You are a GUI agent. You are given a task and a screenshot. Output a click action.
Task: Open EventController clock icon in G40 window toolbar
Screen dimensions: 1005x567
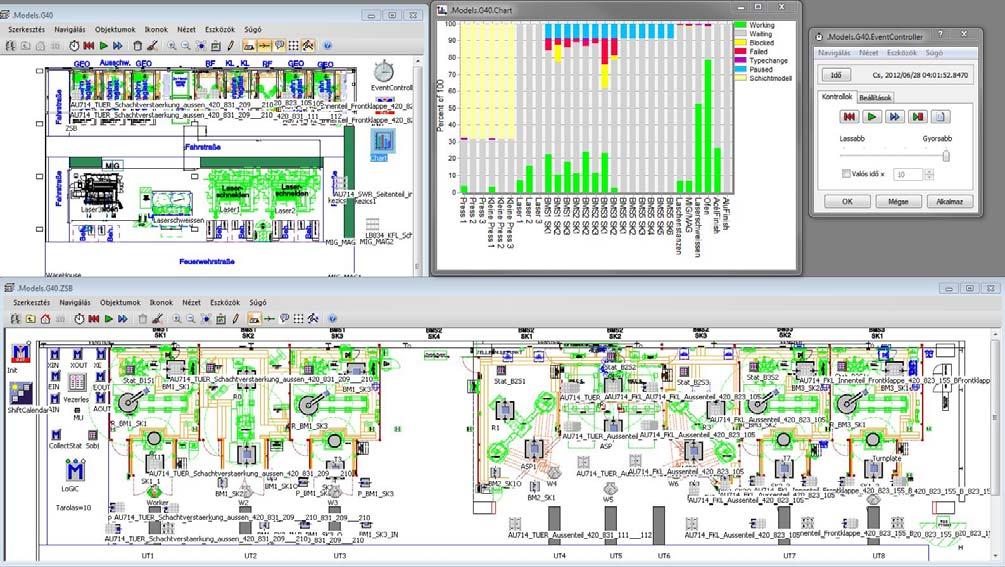point(74,46)
